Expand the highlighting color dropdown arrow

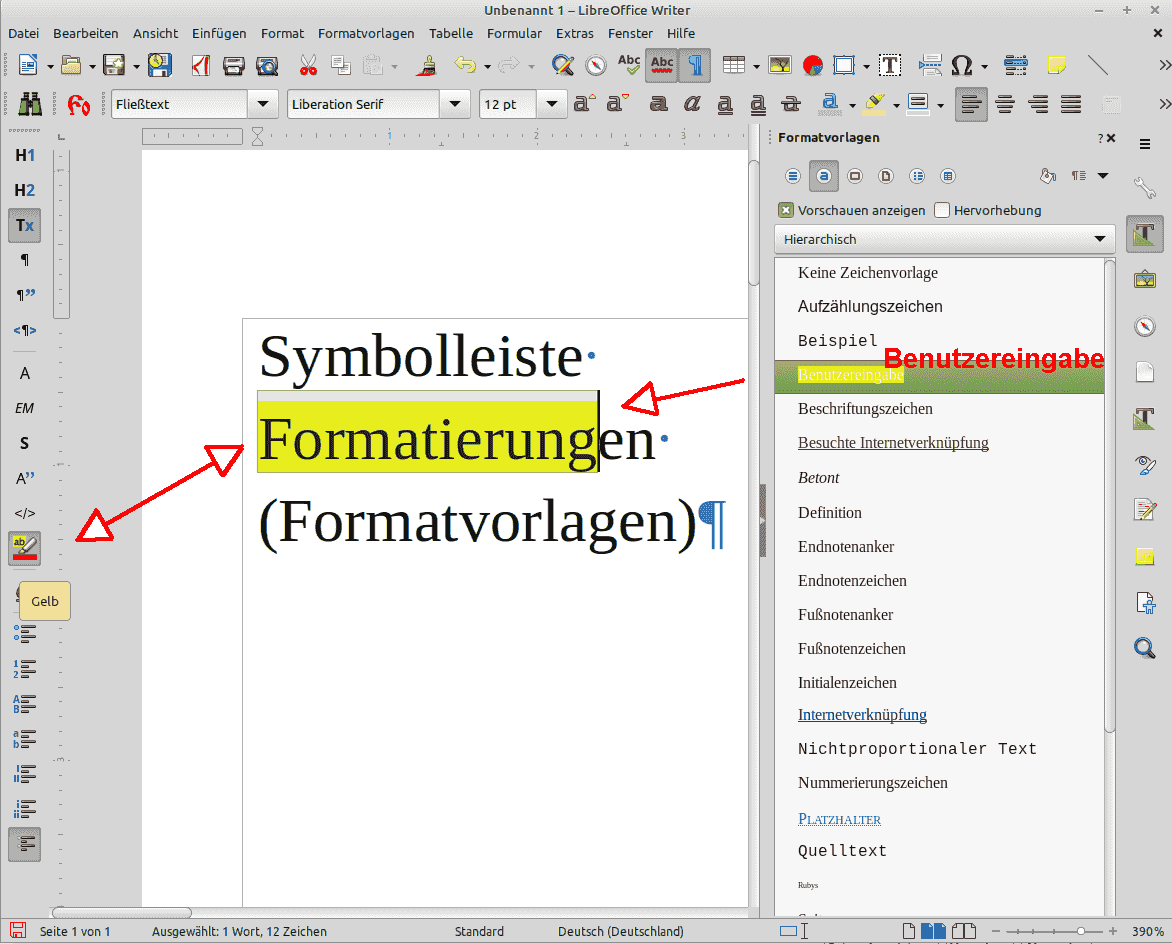[896, 105]
